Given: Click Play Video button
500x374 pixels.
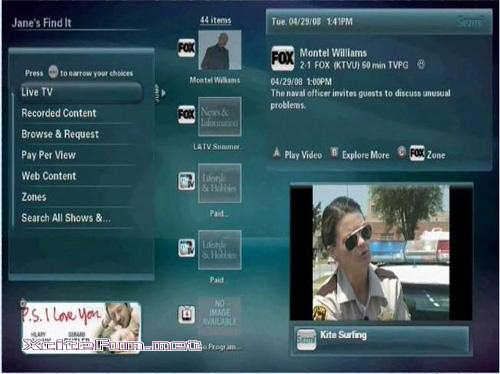Looking at the screenshot, I should coord(298,154).
